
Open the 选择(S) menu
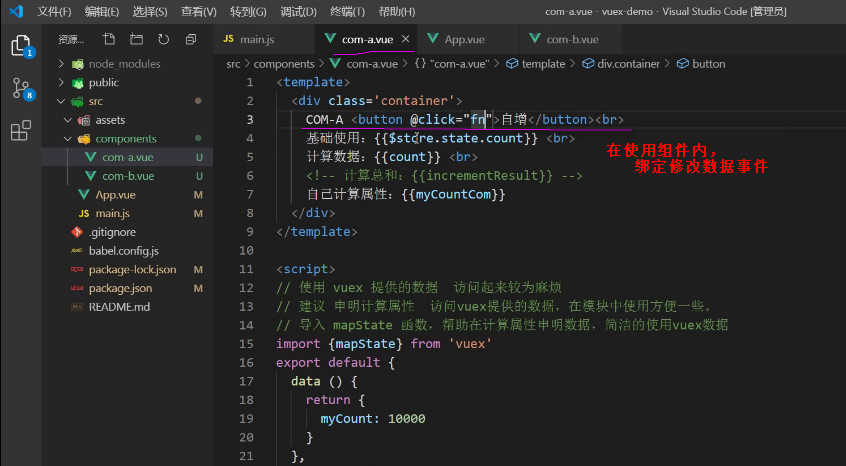click(x=150, y=11)
